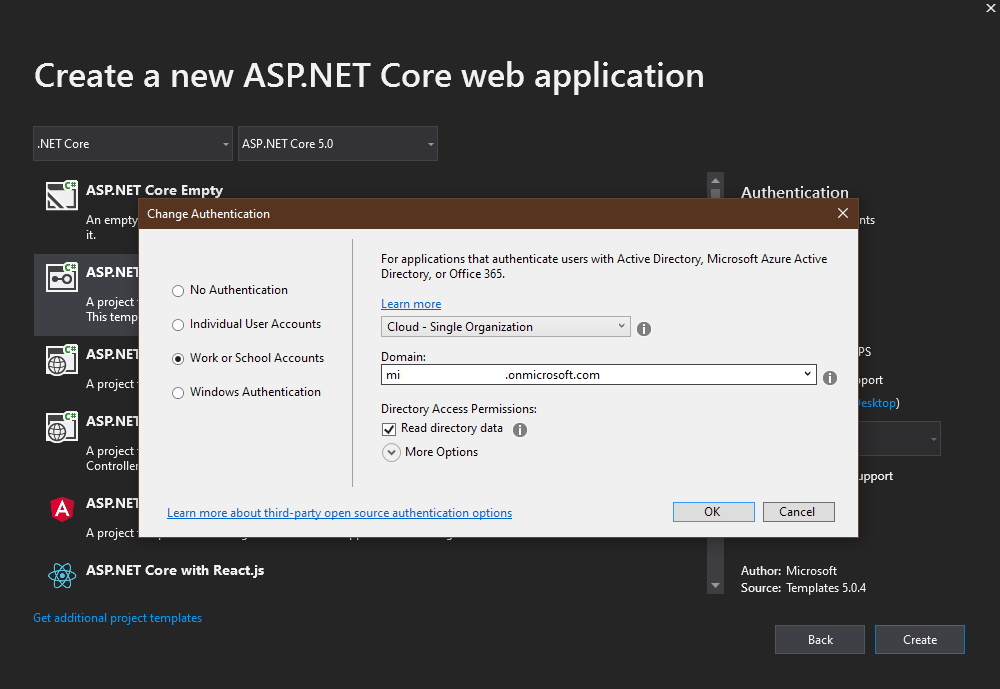Open the .NET Core framework dropdown
Screen dimensions: 1000x689
click(x=133, y=144)
